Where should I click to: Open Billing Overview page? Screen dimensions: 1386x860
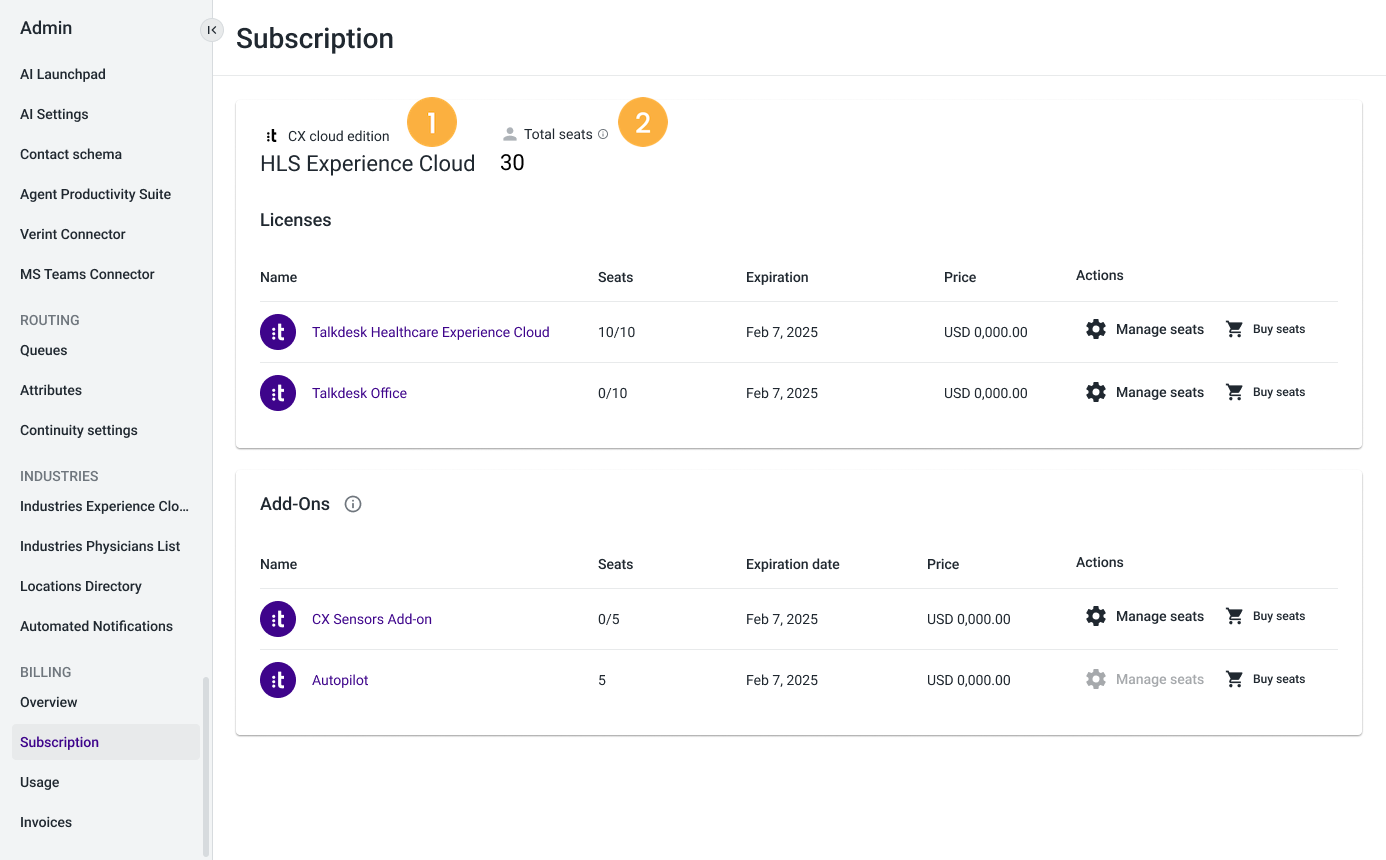(49, 702)
